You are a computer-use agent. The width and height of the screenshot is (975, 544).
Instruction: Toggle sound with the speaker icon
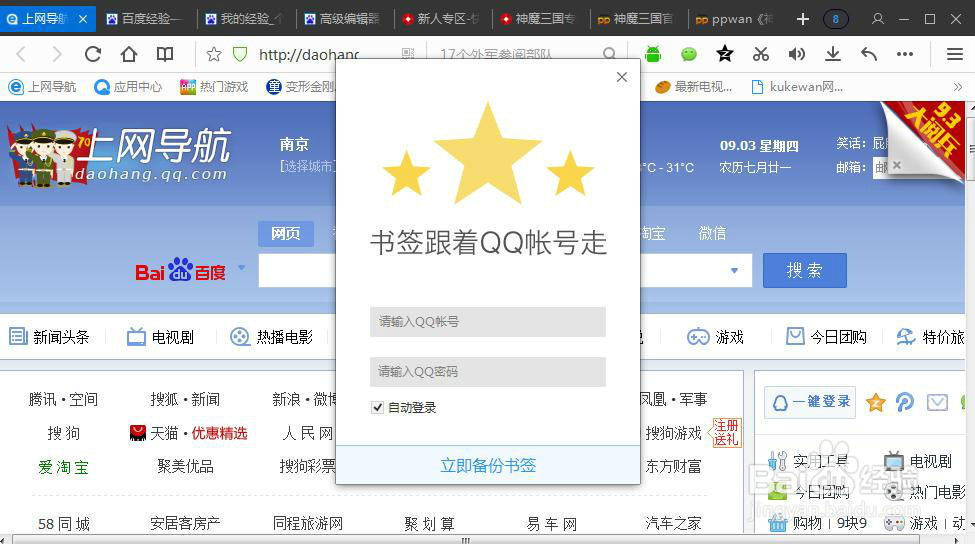pyautogui.click(x=797, y=54)
